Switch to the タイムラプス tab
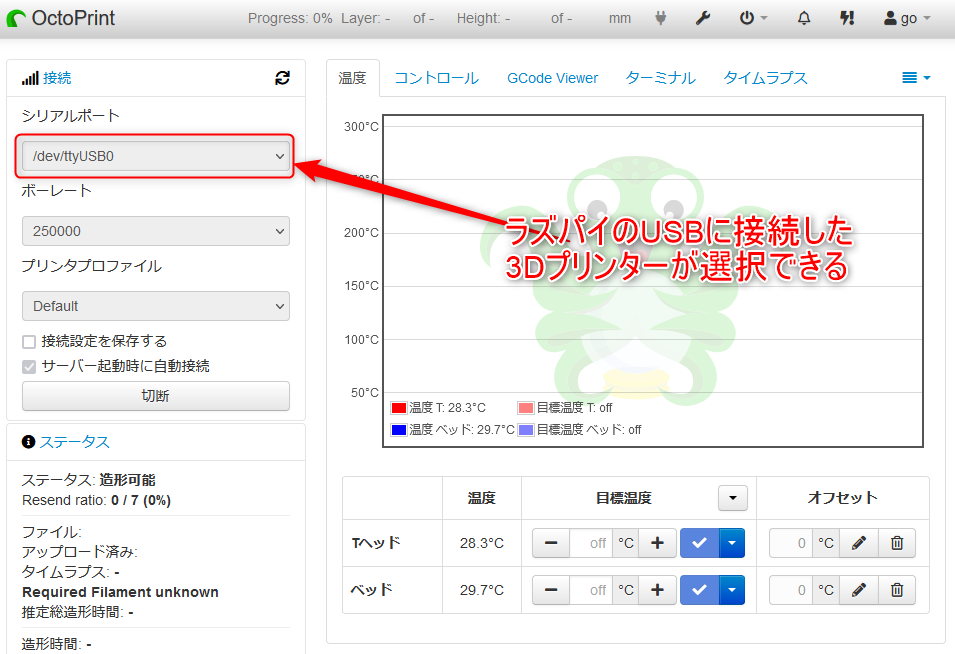Image resolution: width=955 pixels, height=654 pixels. click(x=765, y=78)
